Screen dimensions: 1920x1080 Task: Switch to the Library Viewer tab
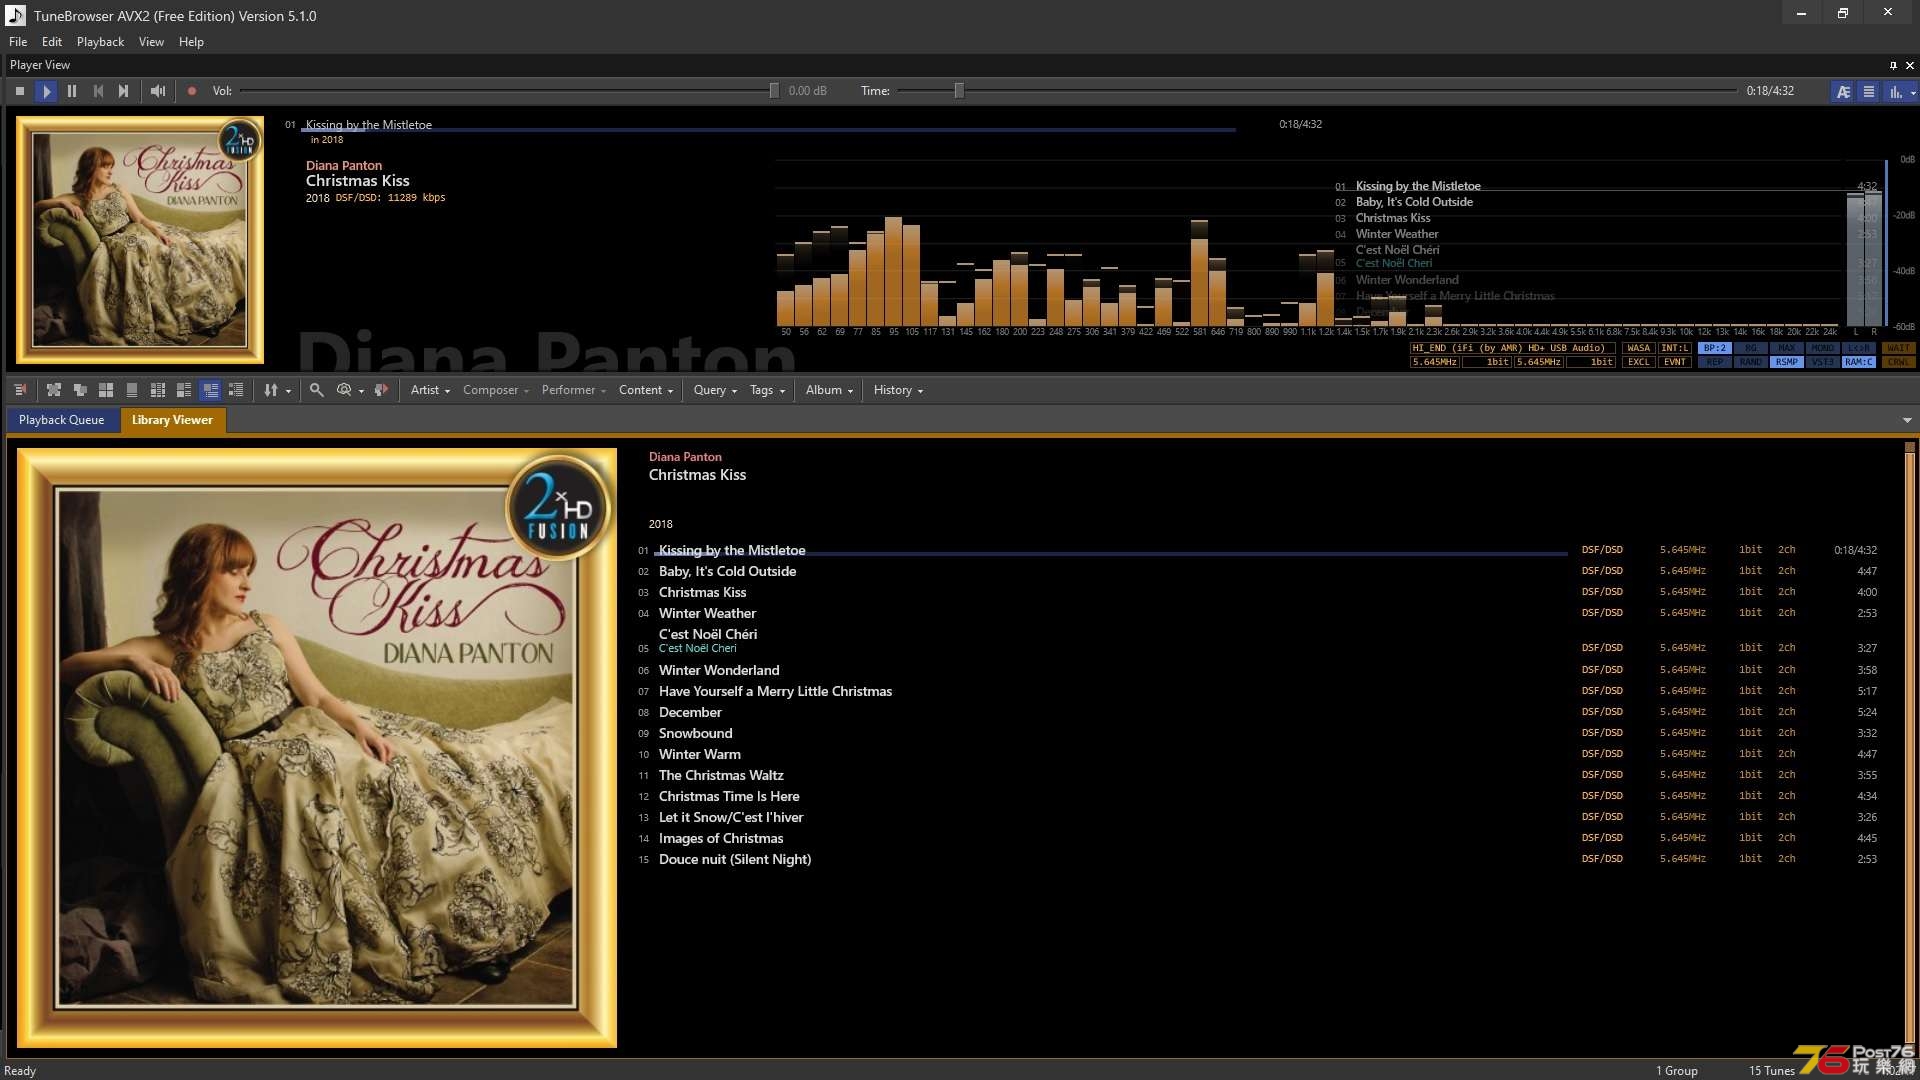172,420
